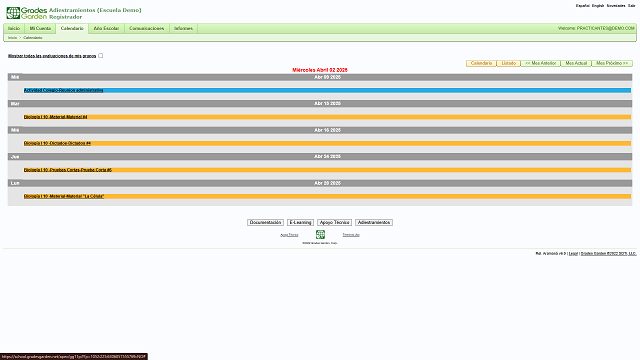Click the Abr 24 2025 date header
640x360 pixels.
tap(327, 157)
